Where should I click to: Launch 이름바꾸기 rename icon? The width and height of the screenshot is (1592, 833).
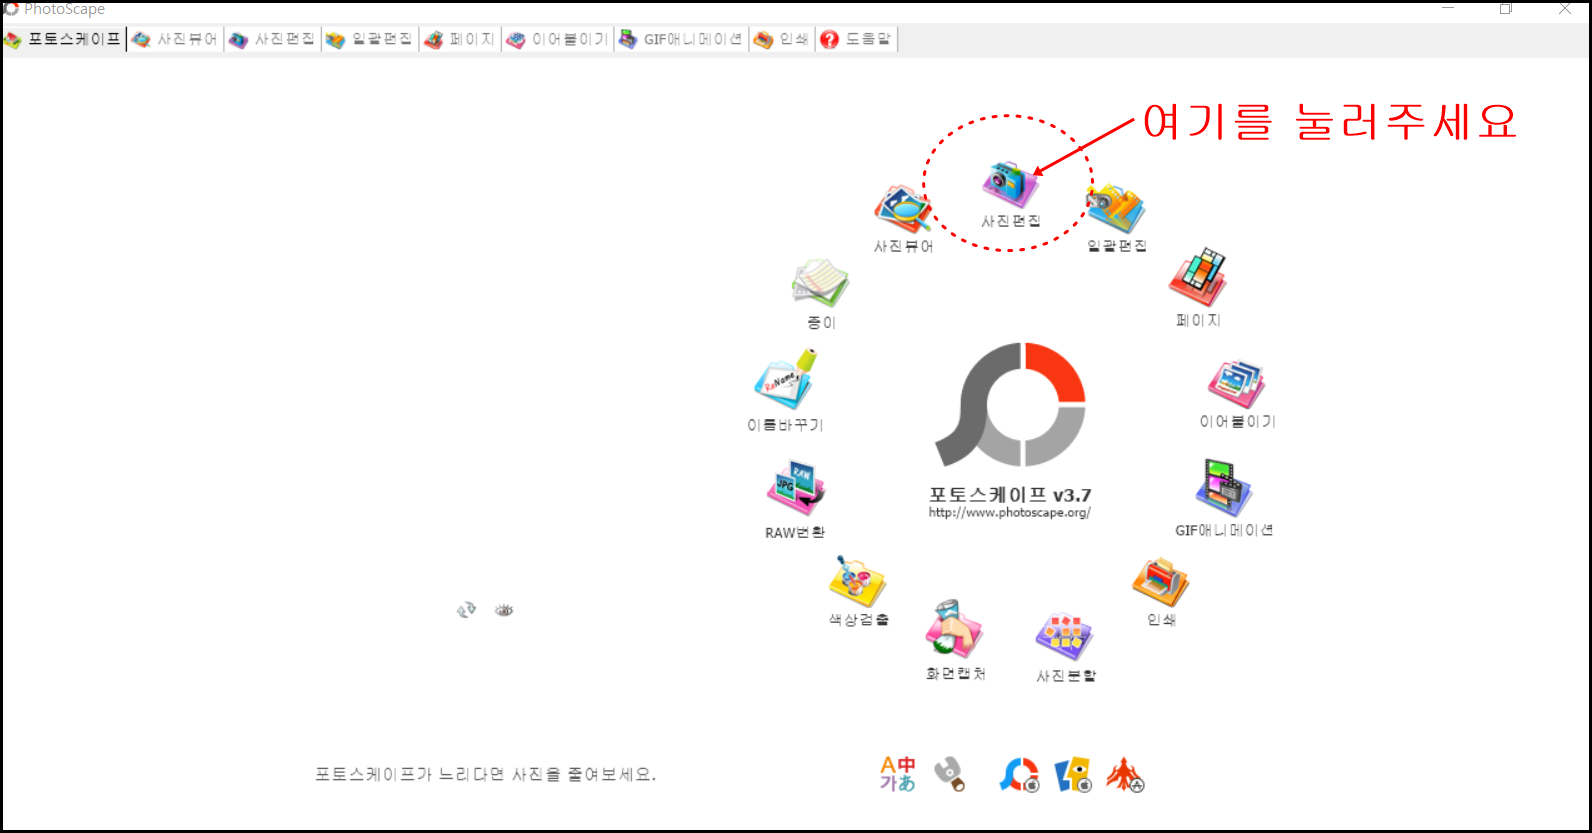[786, 379]
